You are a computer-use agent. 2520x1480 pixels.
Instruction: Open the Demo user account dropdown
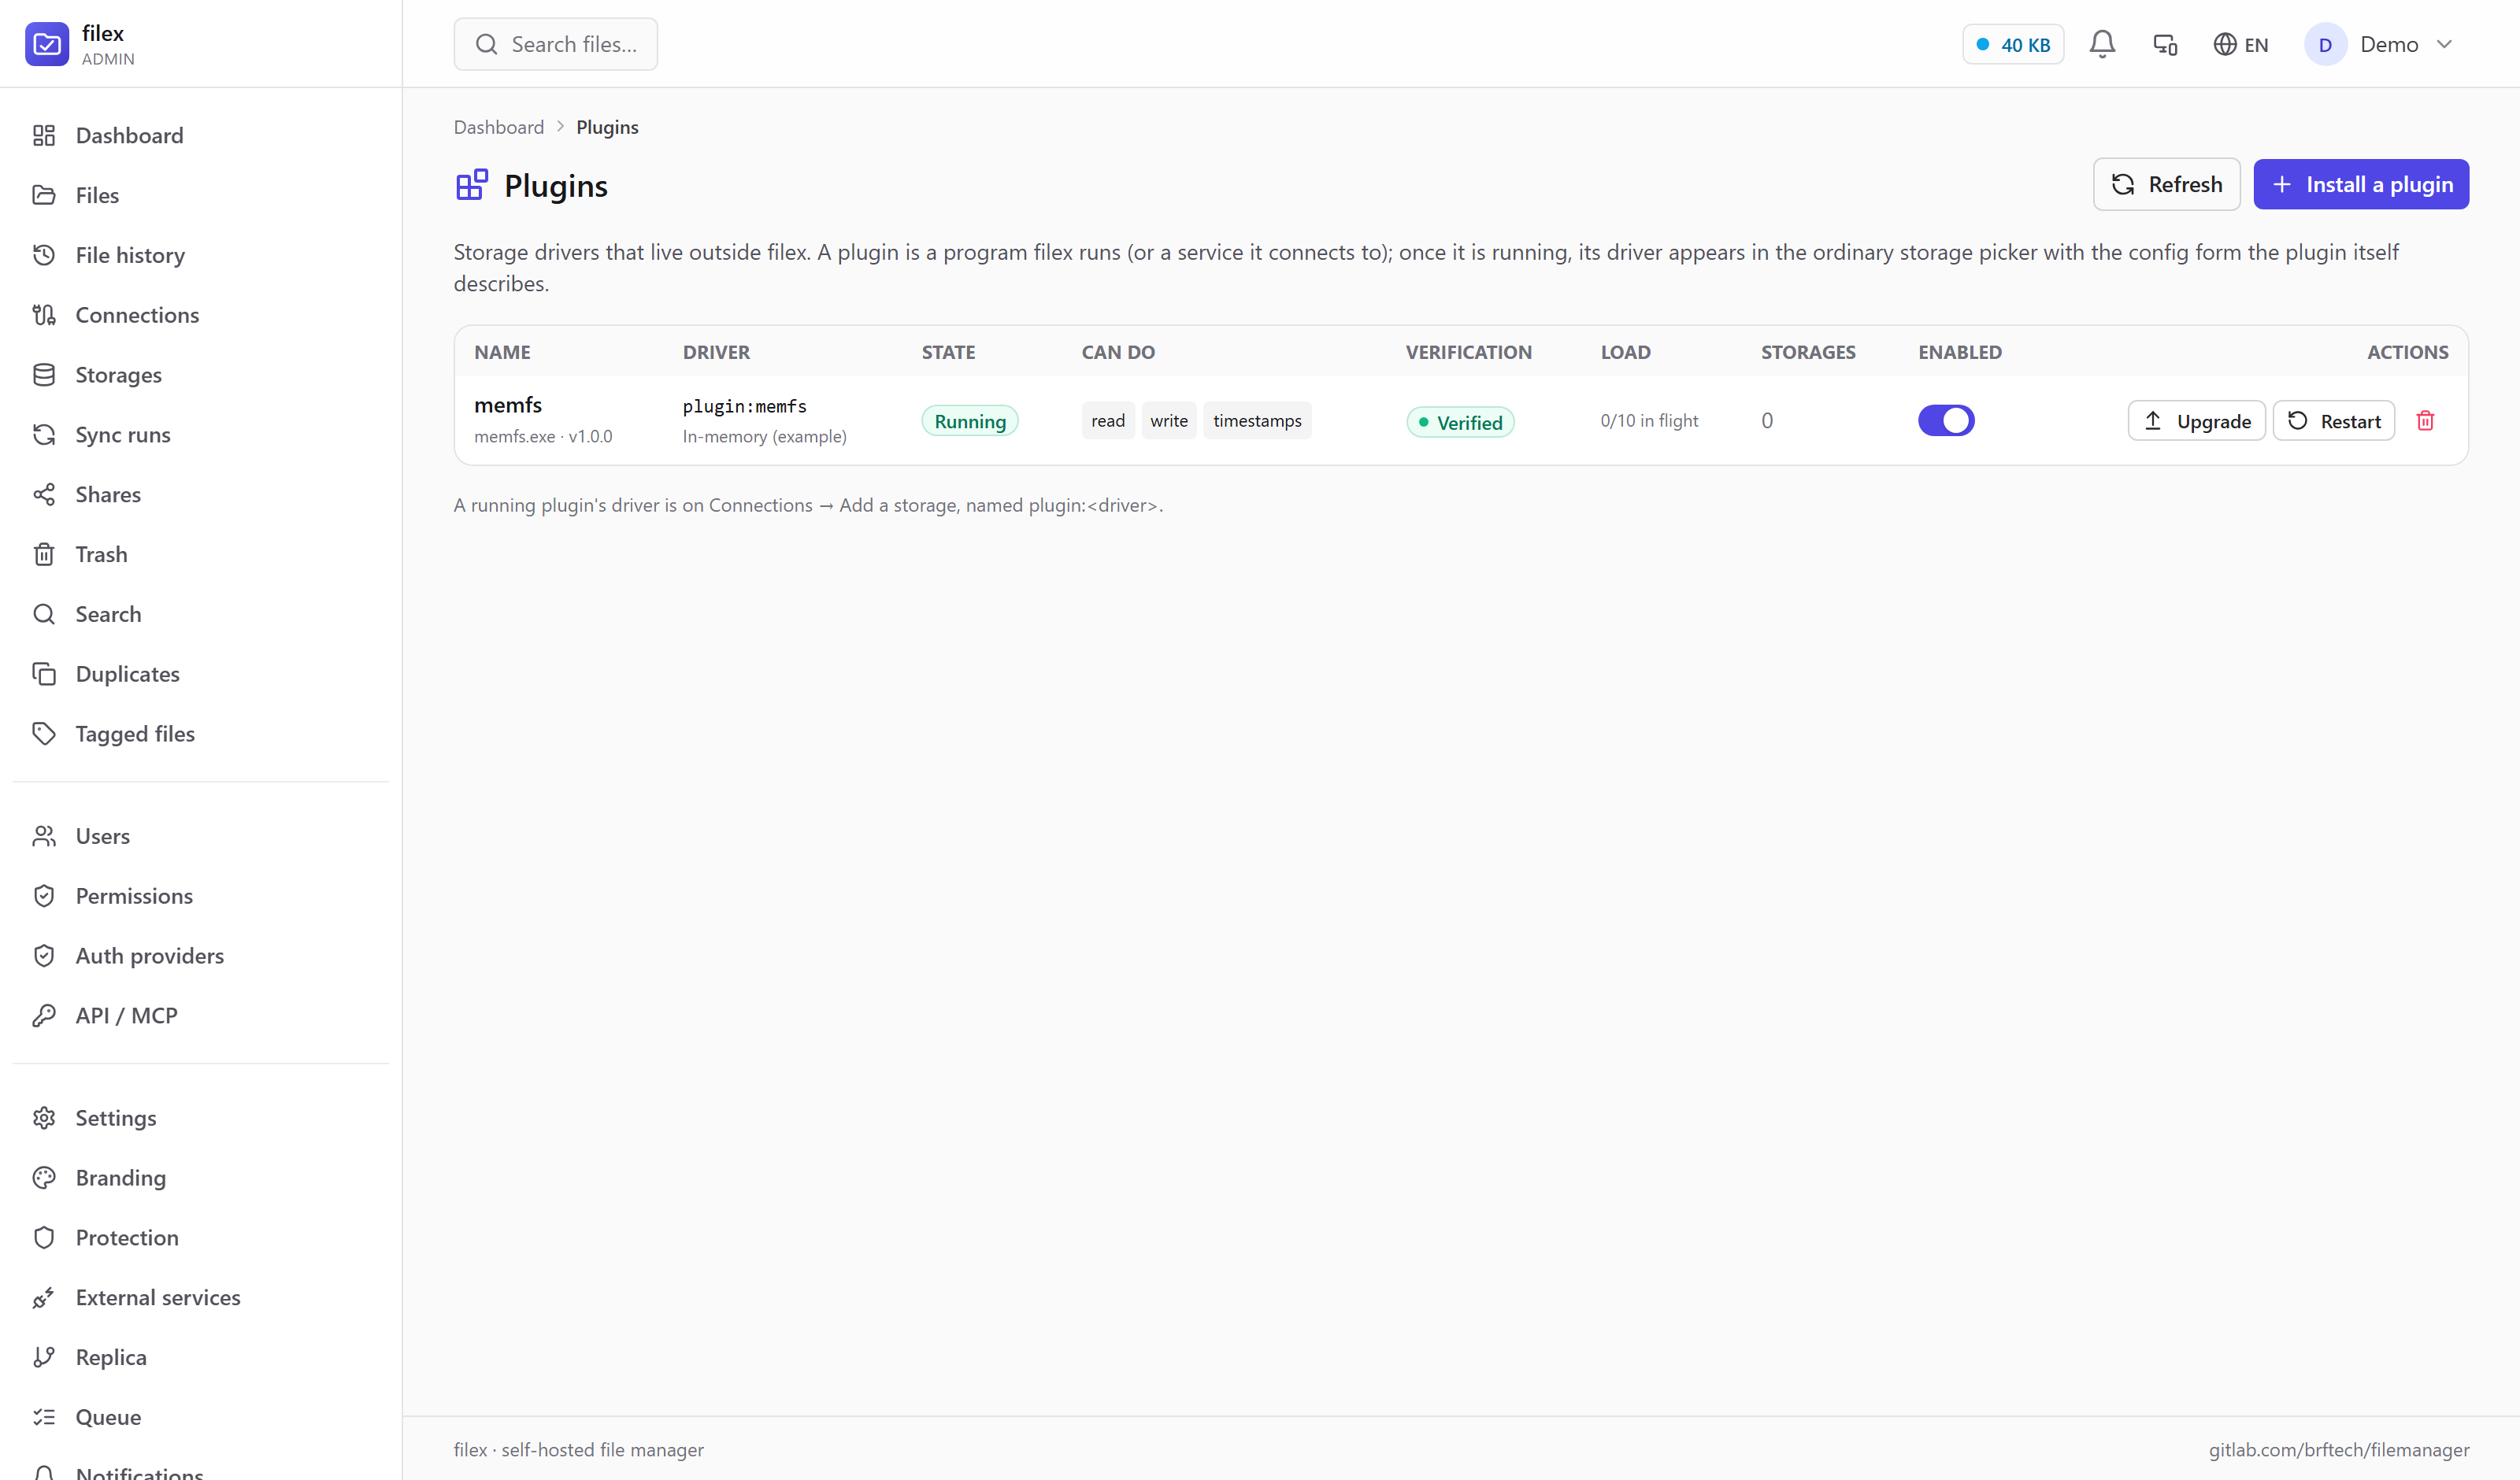(2379, 44)
